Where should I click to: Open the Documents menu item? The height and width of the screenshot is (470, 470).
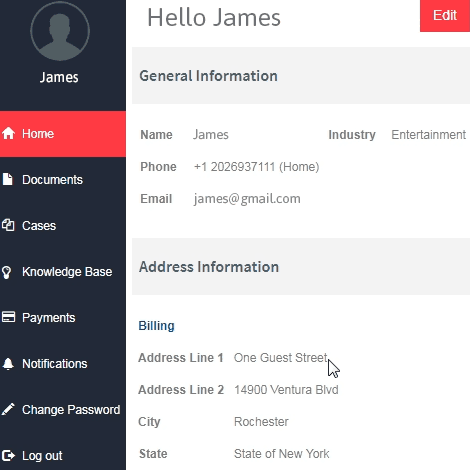pyautogui.click(x=63, y=180)
